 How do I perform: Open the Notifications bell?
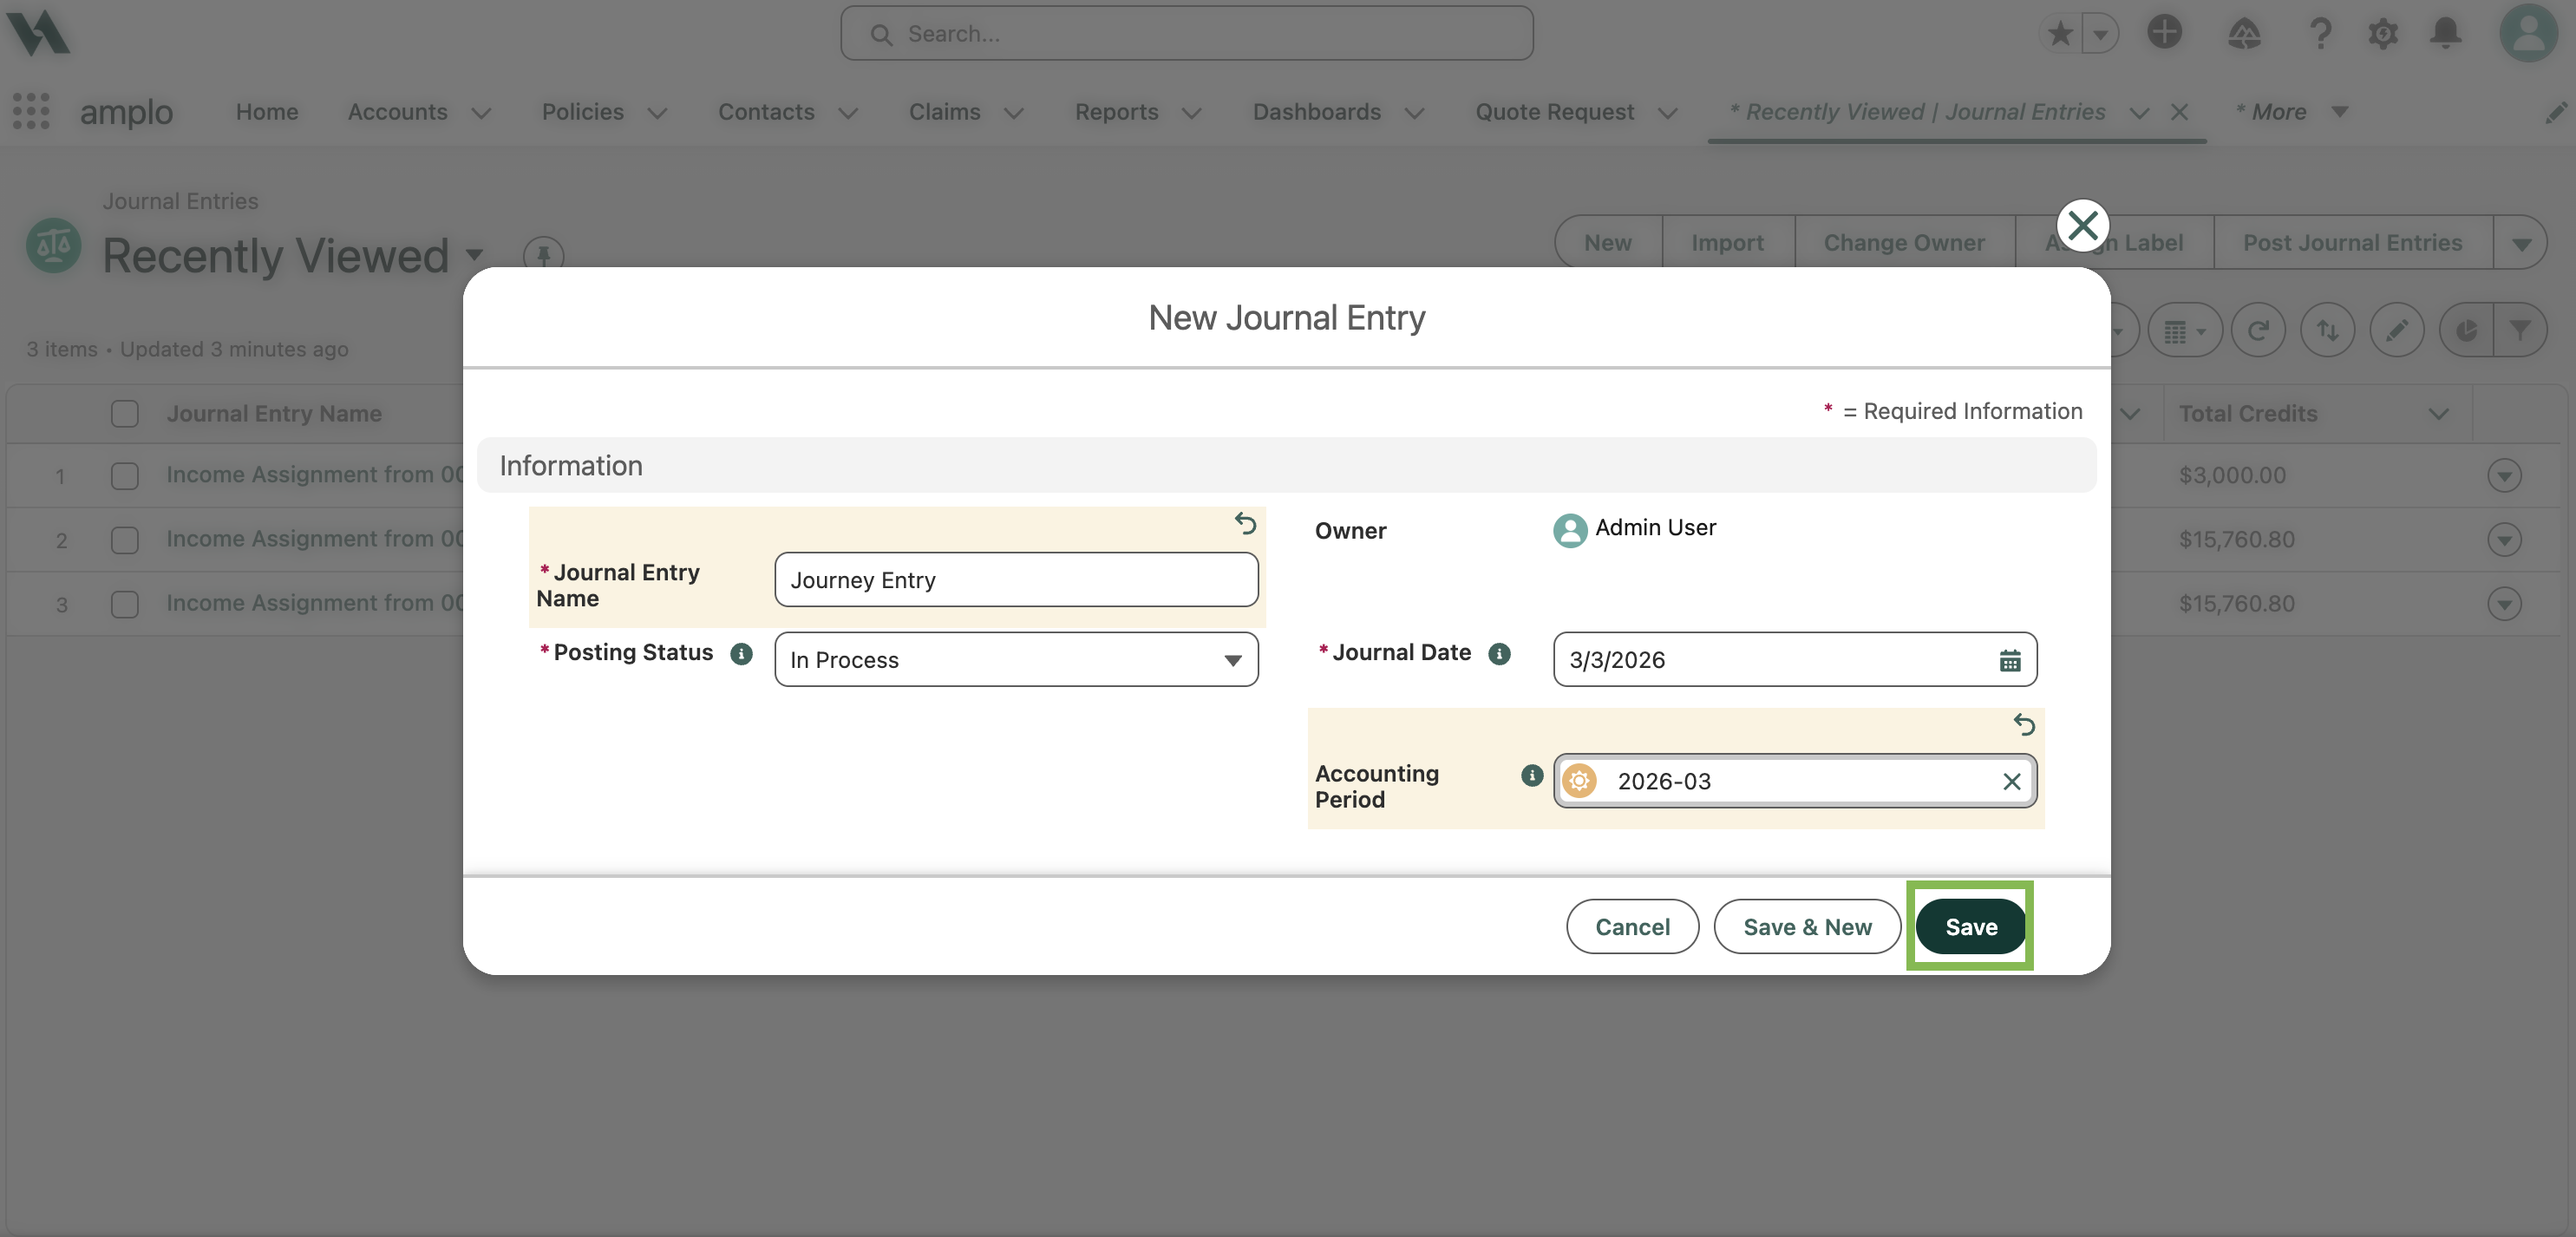tap(2445, 34)
